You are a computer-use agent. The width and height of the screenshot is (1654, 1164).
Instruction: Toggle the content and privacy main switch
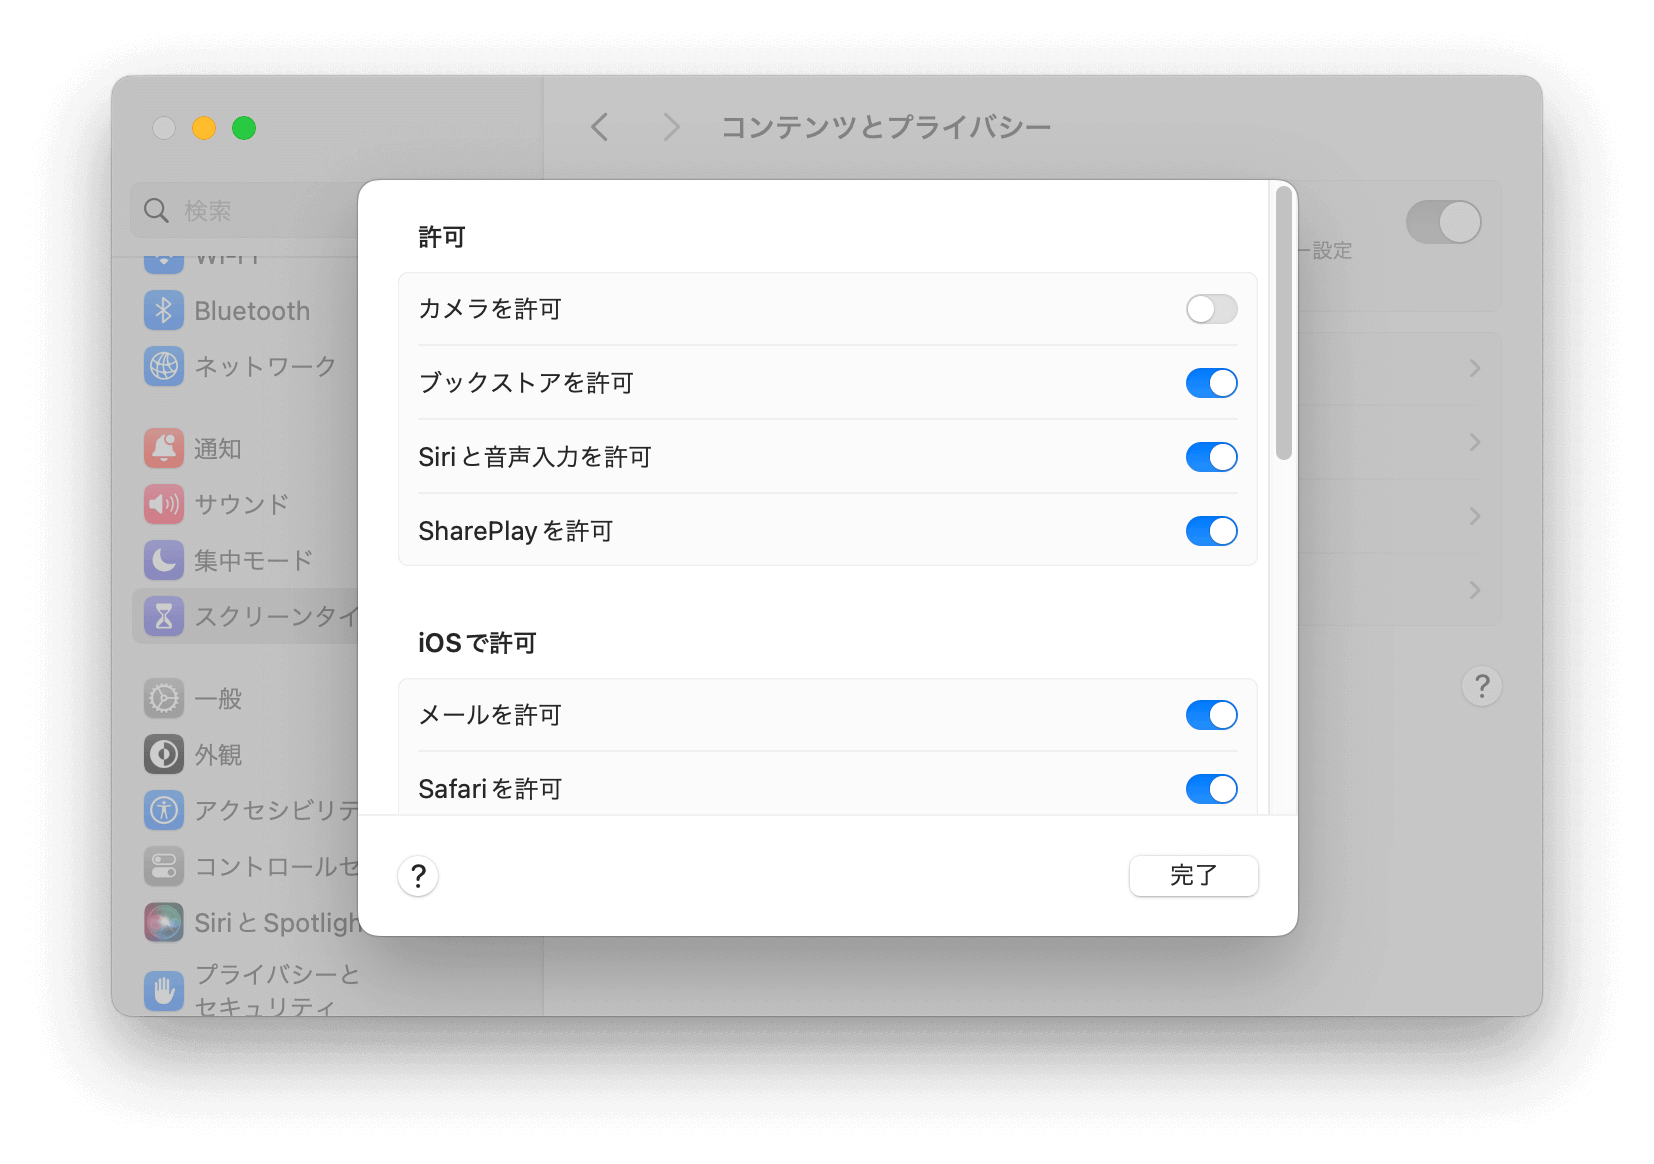click(1443, 222)
